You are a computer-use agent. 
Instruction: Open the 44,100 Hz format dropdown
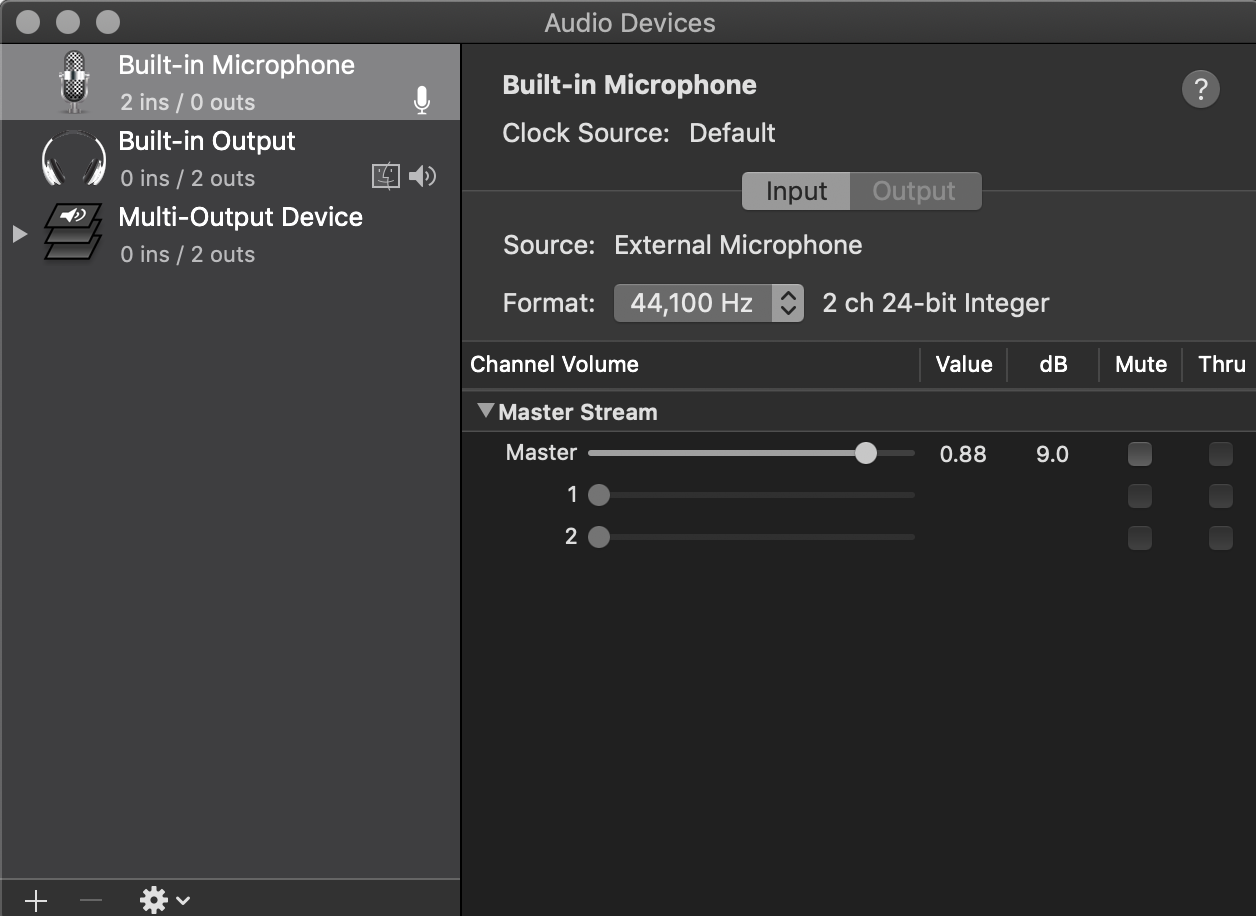click(x=708, y=303)
